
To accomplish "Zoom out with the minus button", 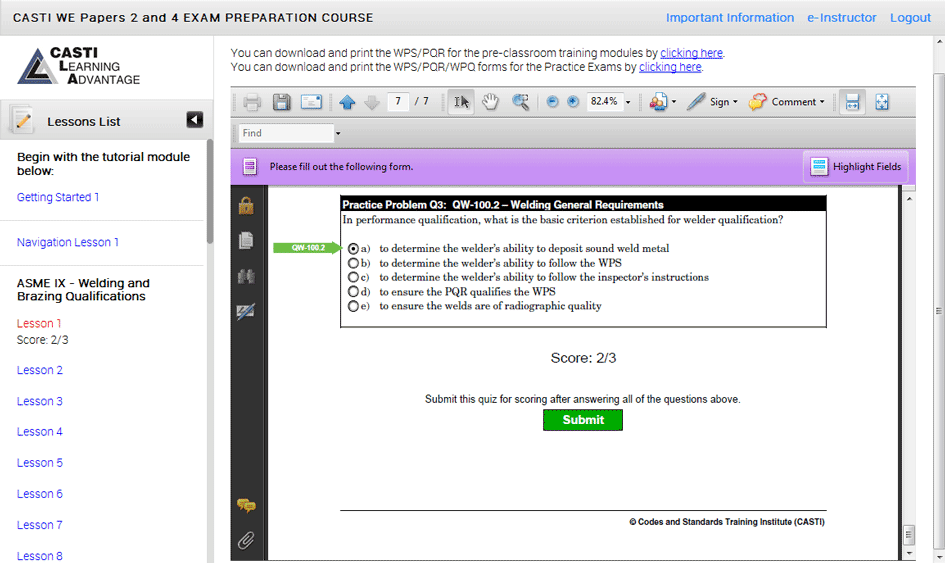I will click(552, 102).
